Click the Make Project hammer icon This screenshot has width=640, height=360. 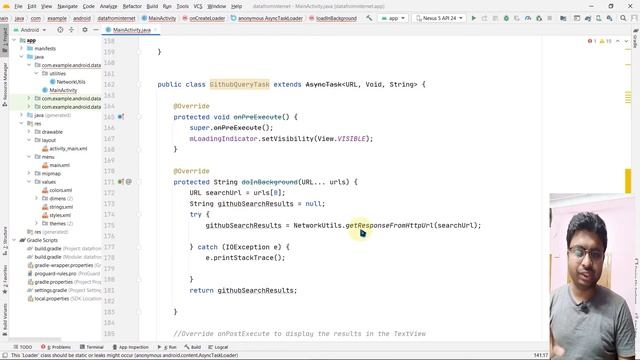coord(369,18)
